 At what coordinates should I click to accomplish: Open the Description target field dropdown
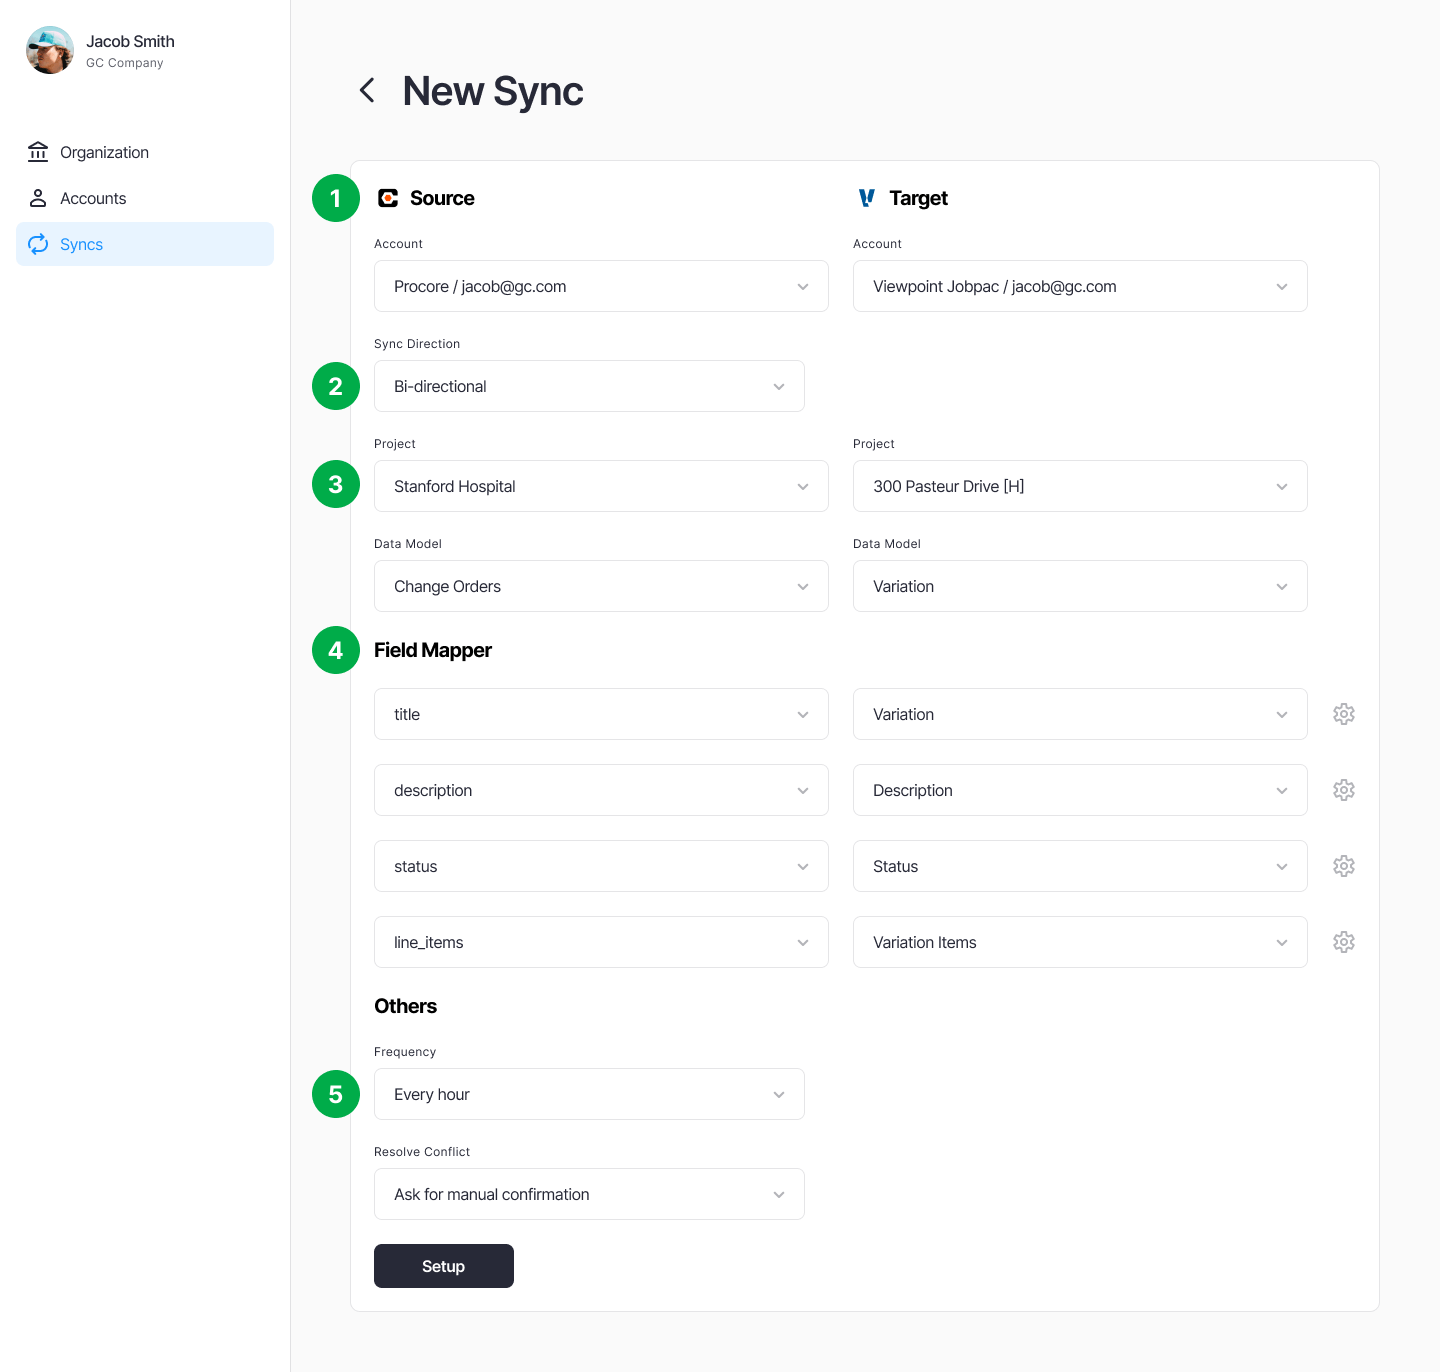pyautogui.click(x=1080, y=790)
